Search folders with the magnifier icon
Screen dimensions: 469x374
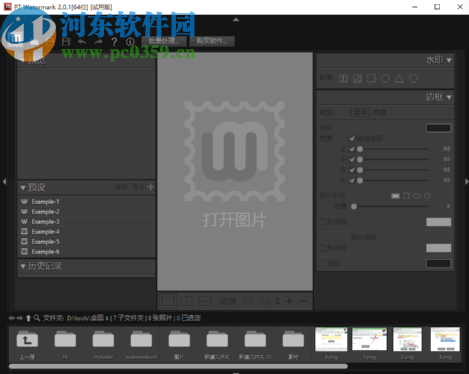pyautogui.click(x=37, y=318)
